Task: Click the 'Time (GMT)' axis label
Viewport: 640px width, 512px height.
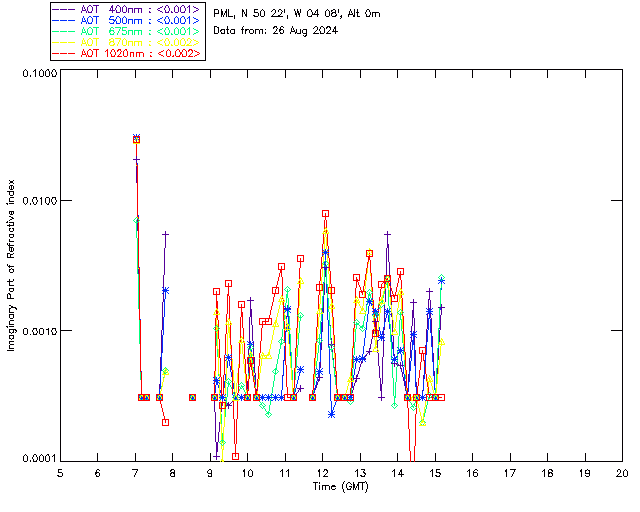Action: coord(340,487)
